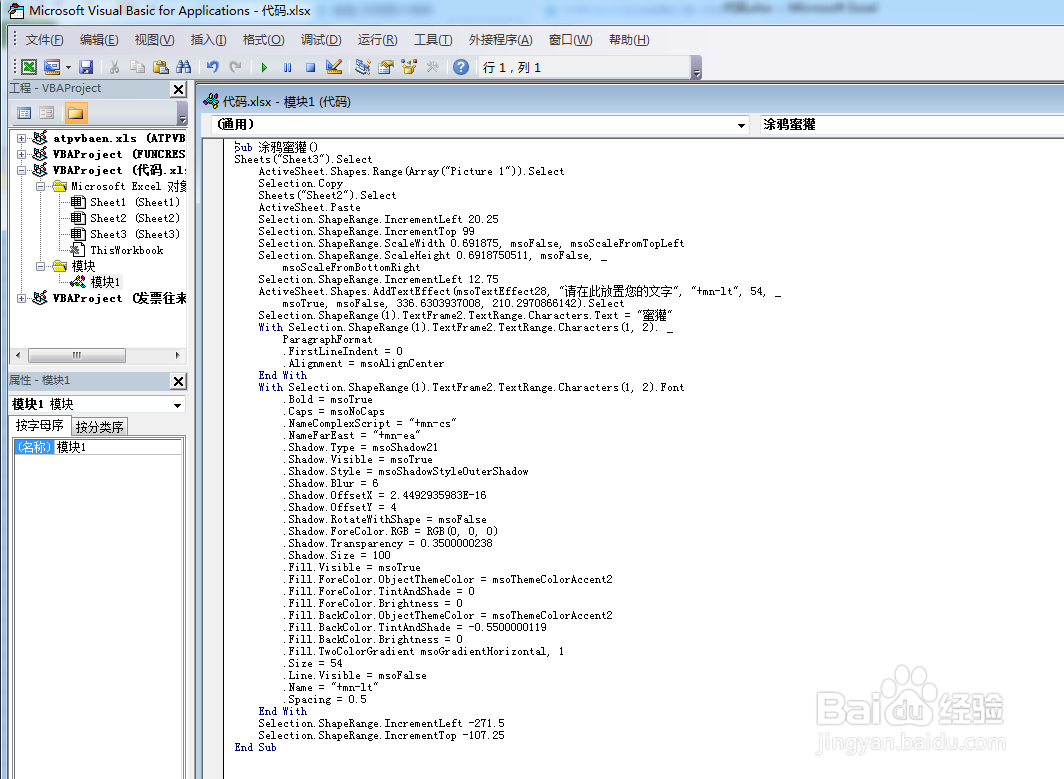The image size is (1064, 779).
Task: Open Properties Window toolbar icon
Action: pyautogui.click(x=386, y=67)
